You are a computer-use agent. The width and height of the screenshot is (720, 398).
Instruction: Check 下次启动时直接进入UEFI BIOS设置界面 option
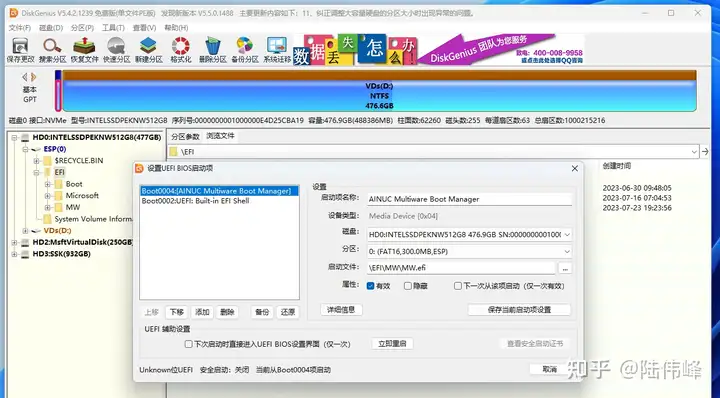tap(188, 344)
